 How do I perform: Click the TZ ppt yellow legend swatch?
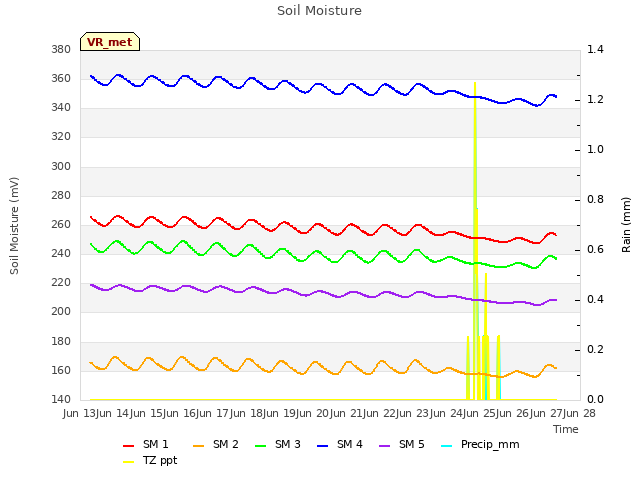click(128, 462)
